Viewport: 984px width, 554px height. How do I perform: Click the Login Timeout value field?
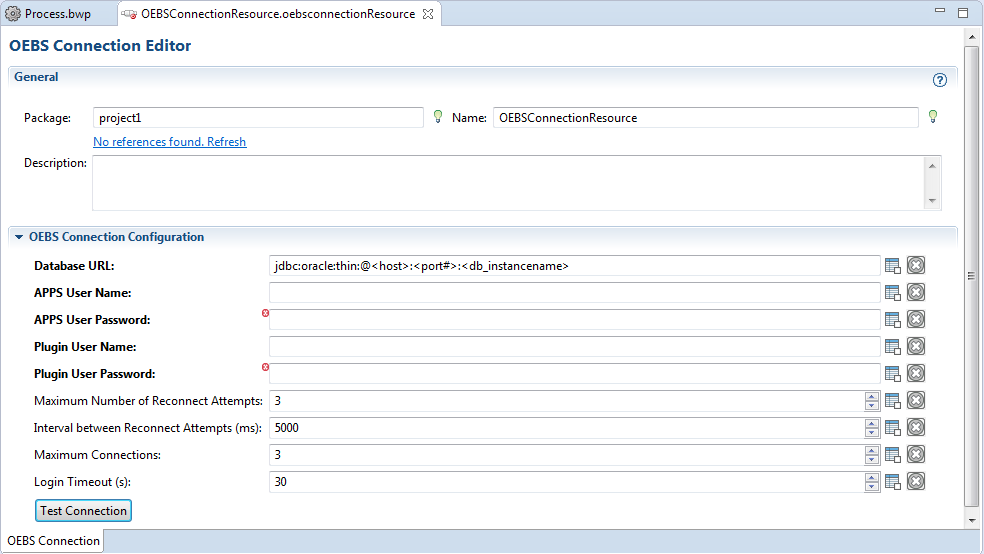pos(567,482)
